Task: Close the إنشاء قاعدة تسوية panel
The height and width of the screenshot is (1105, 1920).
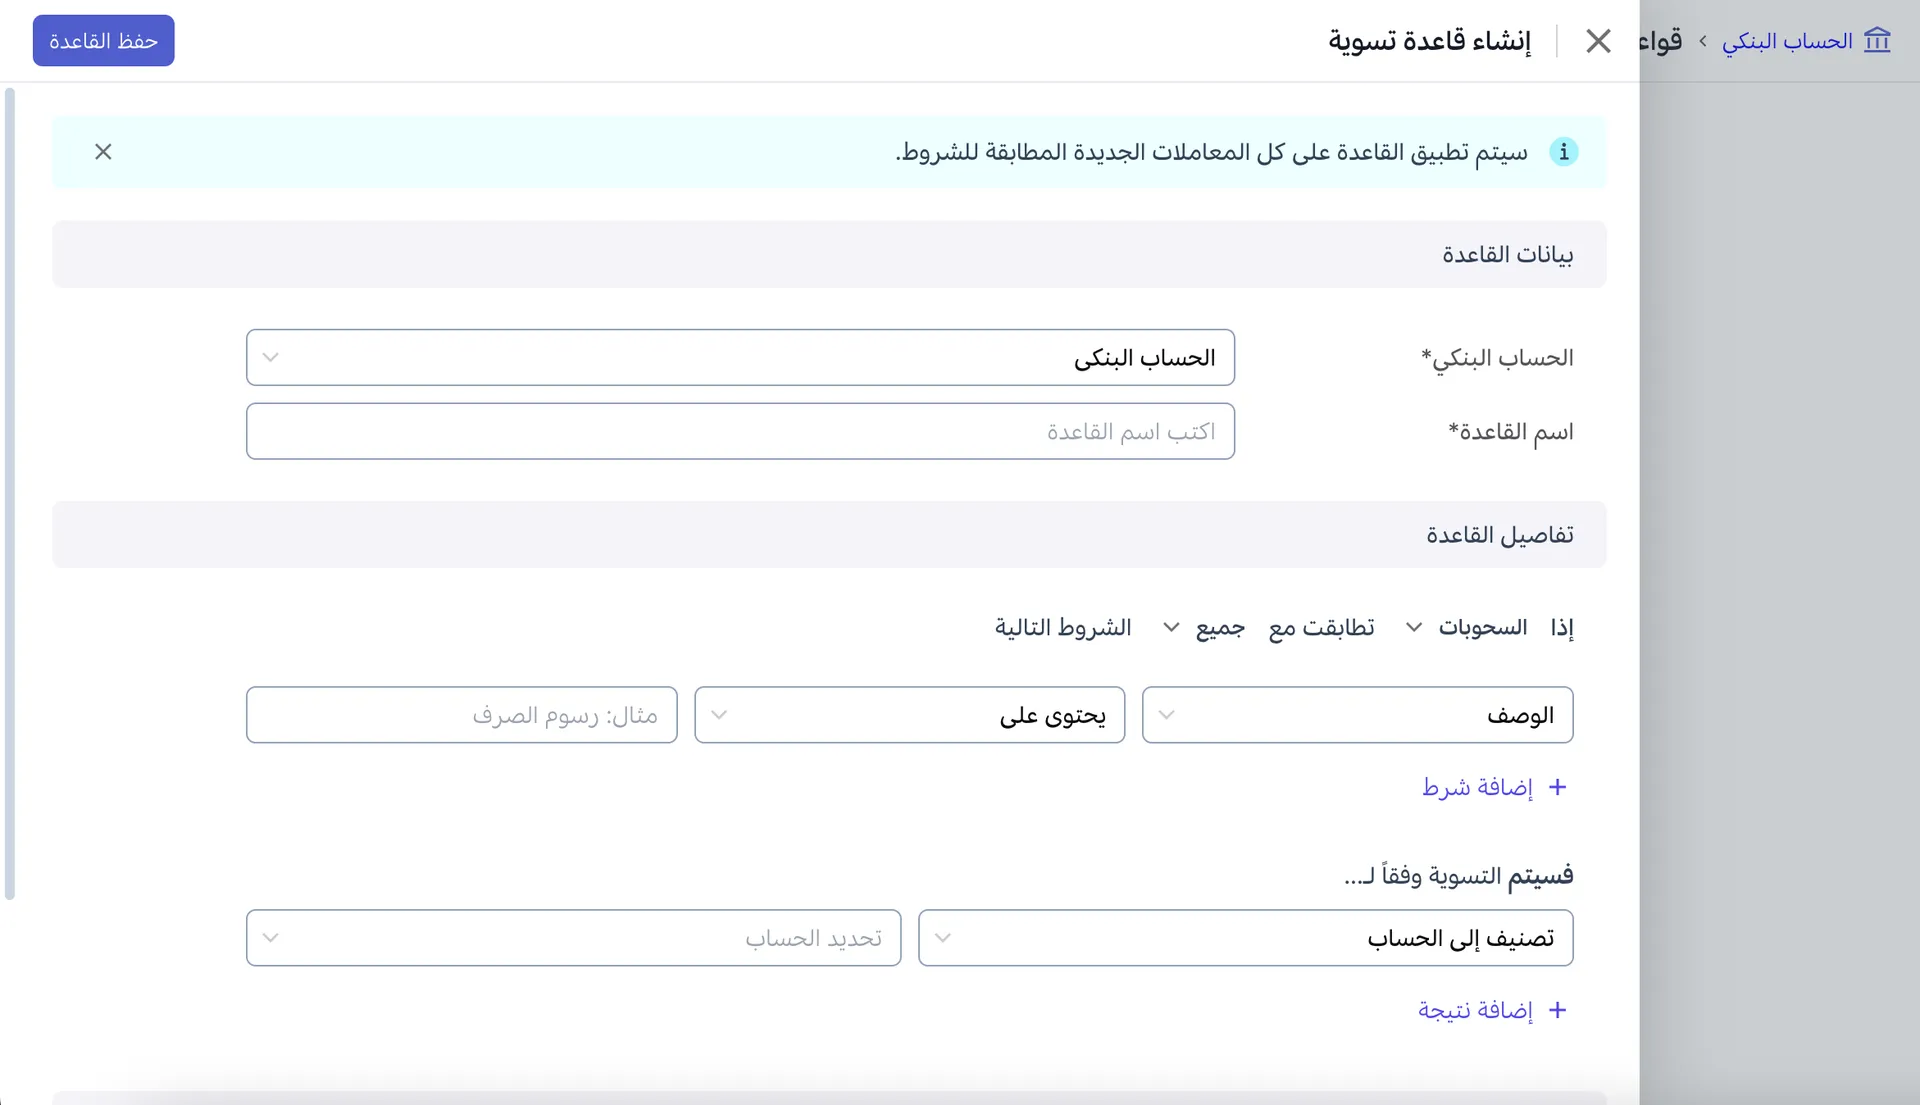Action: pos(1598,41)
